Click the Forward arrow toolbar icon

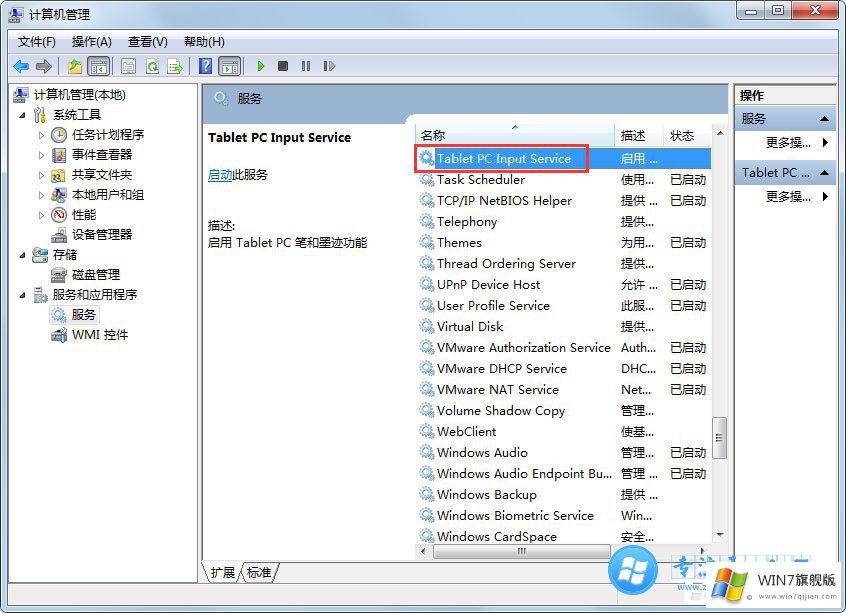(44, 66)
